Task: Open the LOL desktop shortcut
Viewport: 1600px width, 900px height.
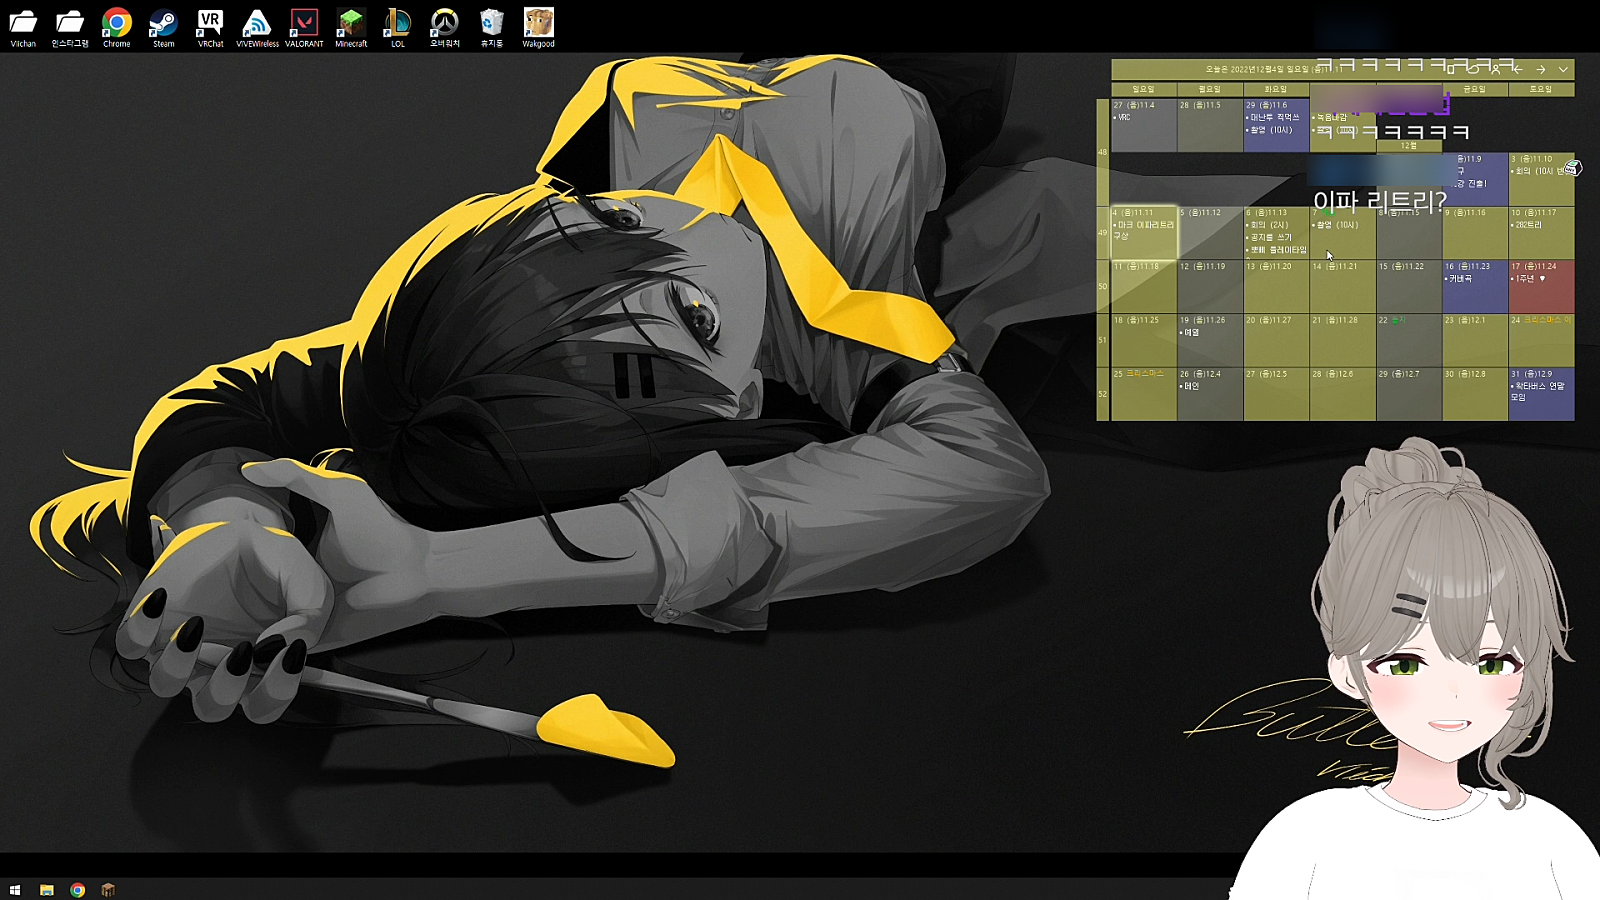Action: [398, 27]
